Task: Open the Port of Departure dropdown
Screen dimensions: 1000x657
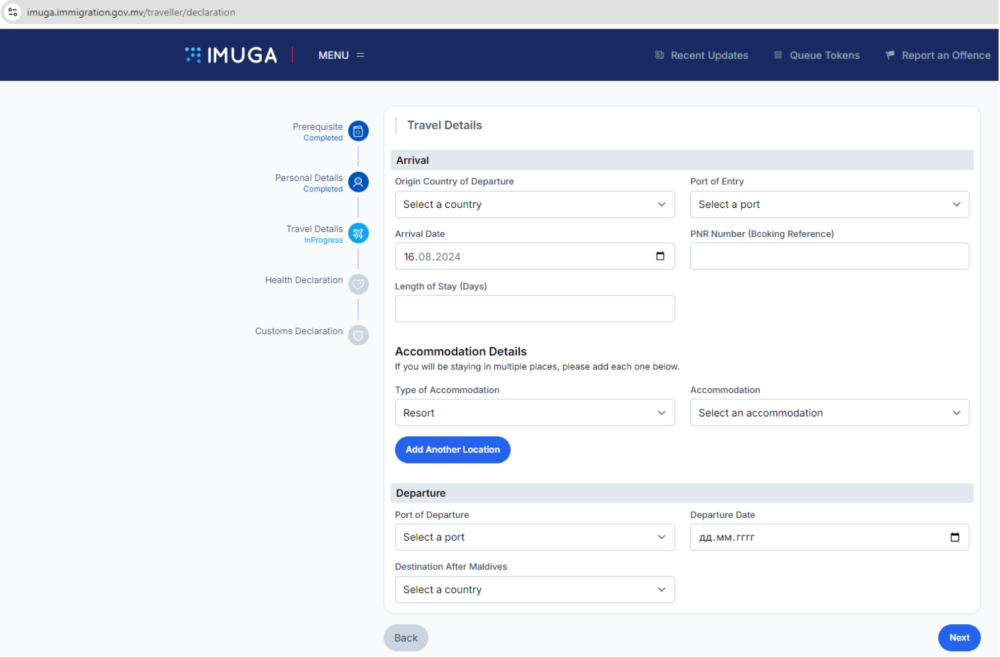Action: click(534, 537)
